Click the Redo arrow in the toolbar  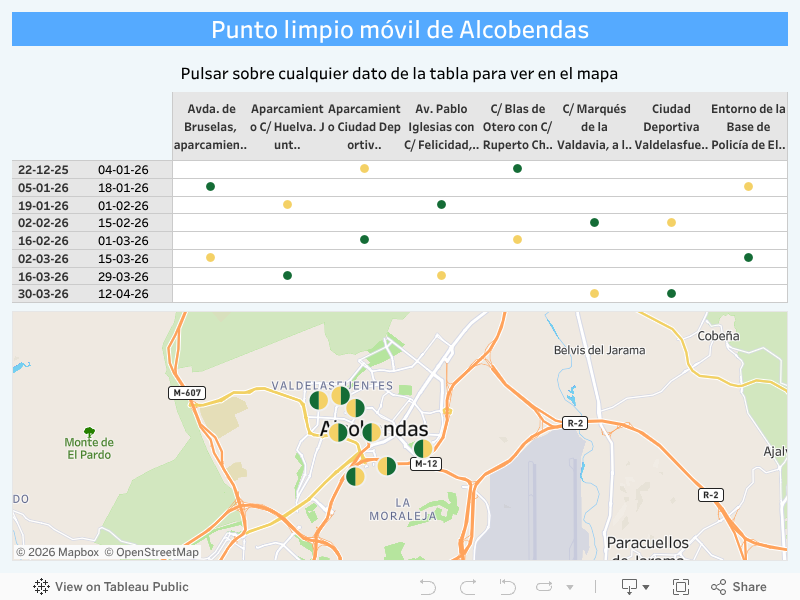click(467, 587)
